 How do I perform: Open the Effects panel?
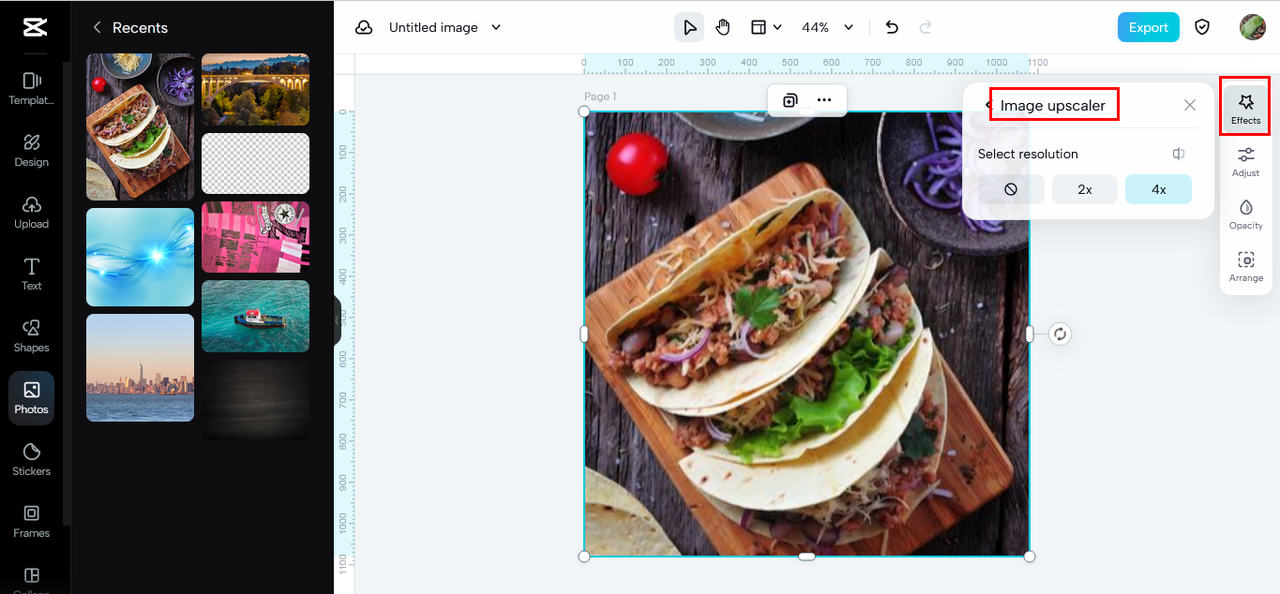coord(1246,108)
